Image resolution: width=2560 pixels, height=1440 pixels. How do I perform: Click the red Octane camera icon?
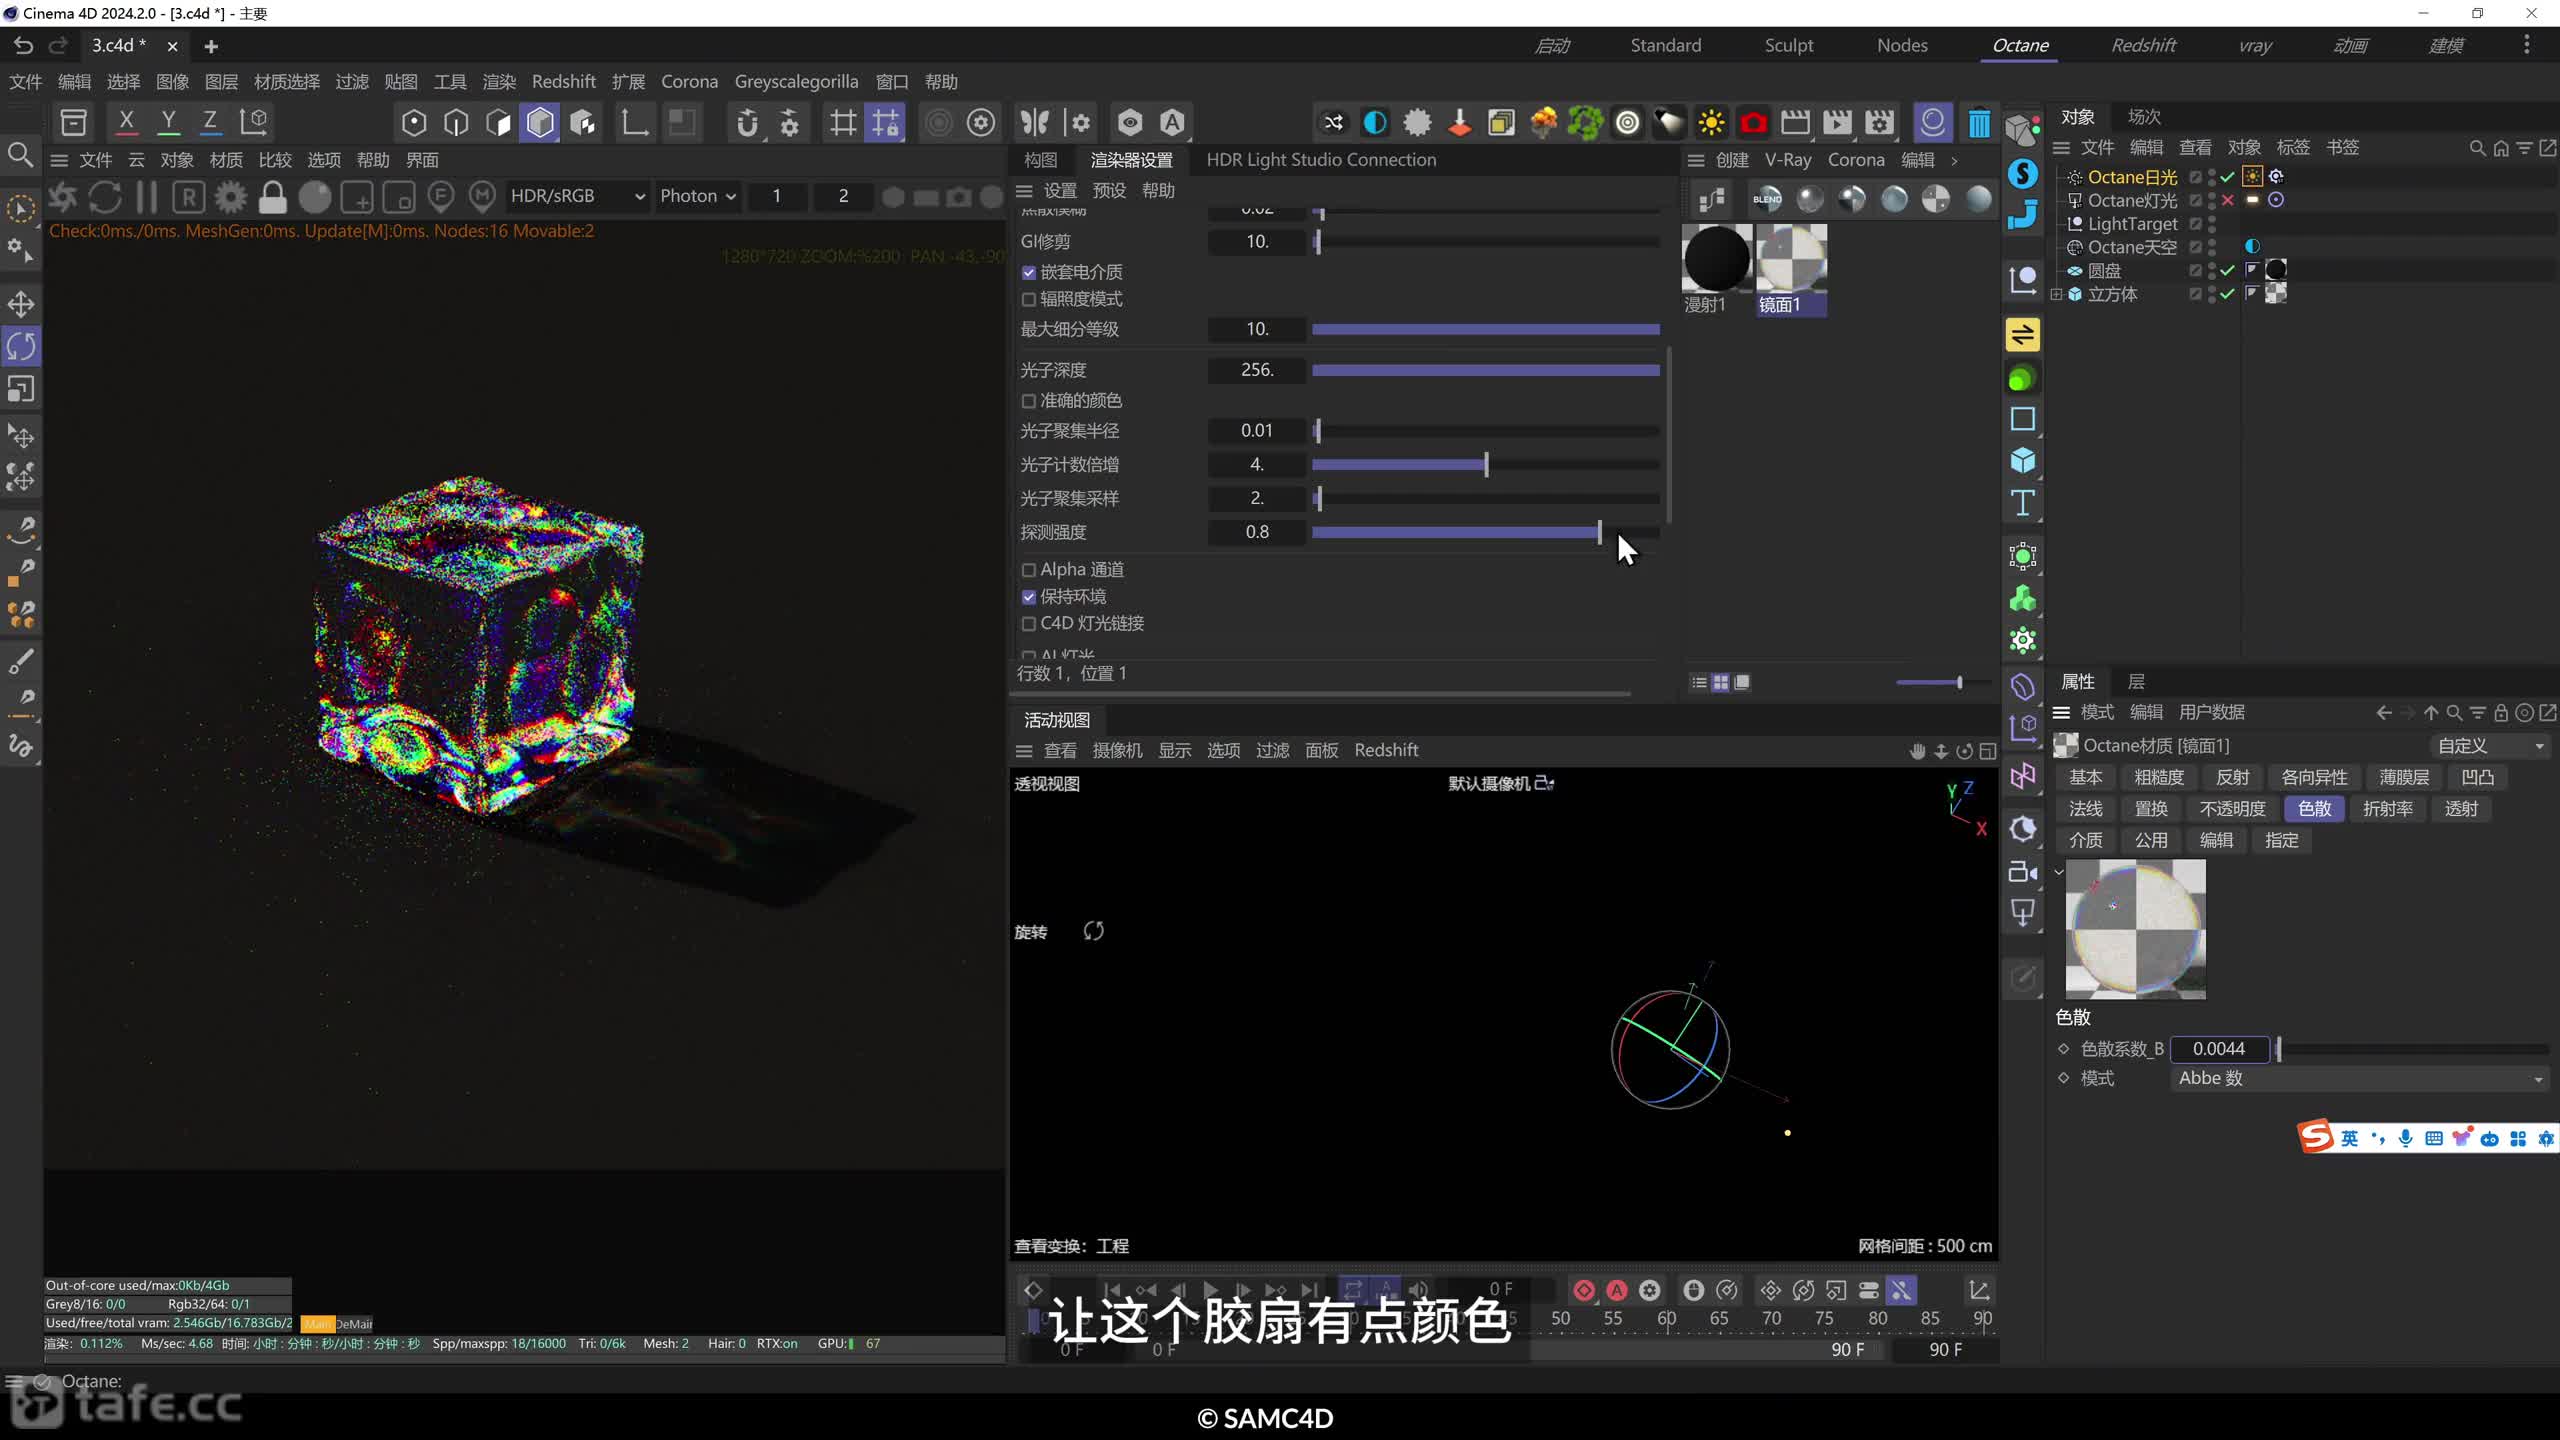tap(1753, 123)
